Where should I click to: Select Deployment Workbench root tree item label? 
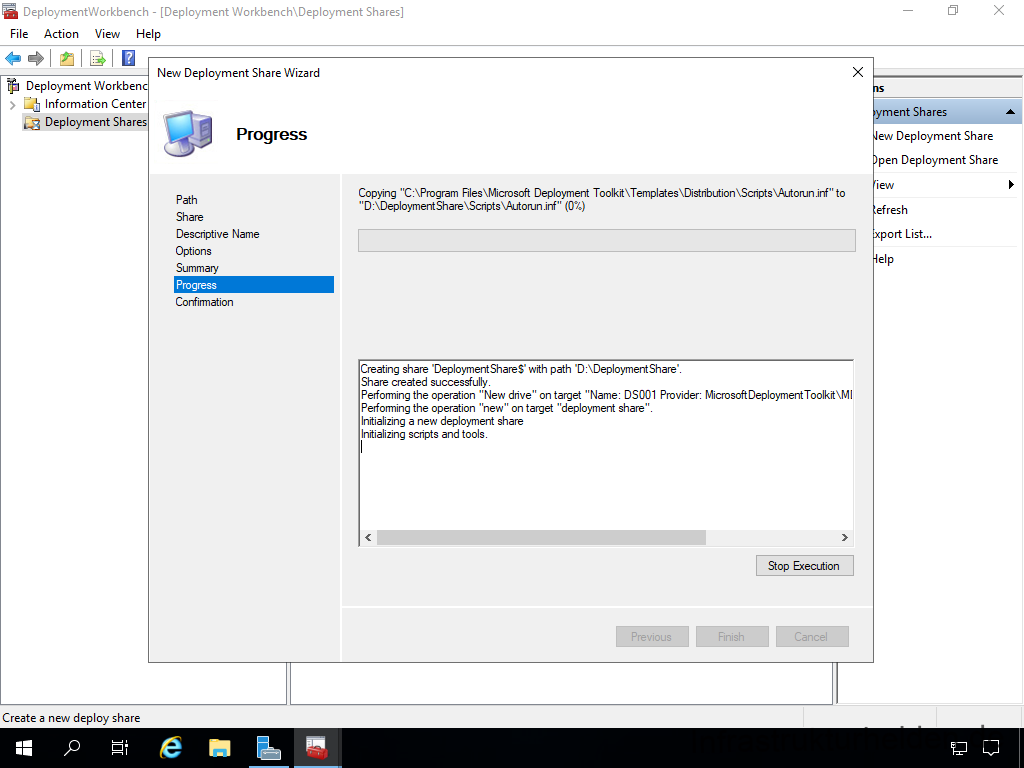(87, 86)
